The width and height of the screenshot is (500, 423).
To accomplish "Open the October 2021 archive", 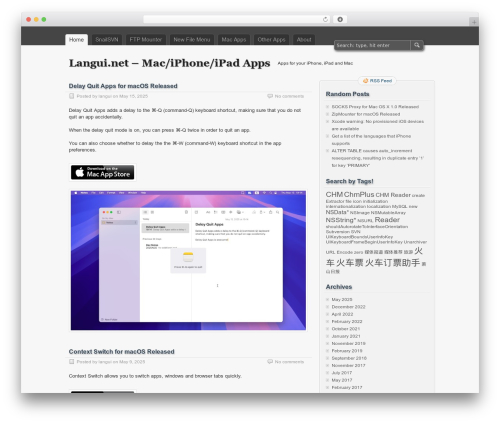I will (x=346, y=329).
